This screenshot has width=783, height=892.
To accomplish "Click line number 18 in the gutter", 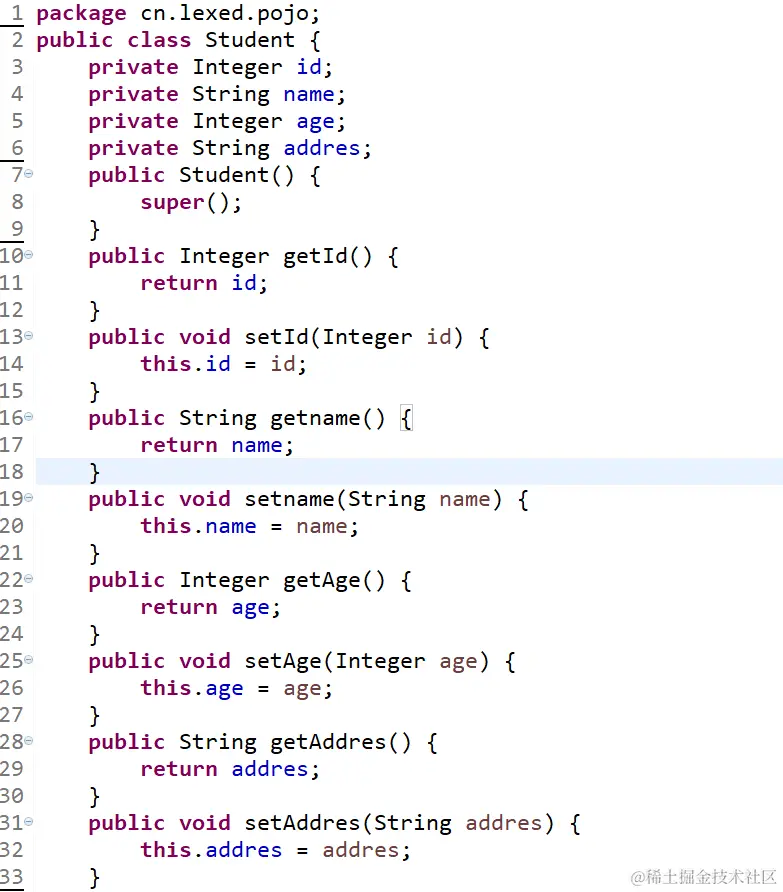I will point(12,472).
